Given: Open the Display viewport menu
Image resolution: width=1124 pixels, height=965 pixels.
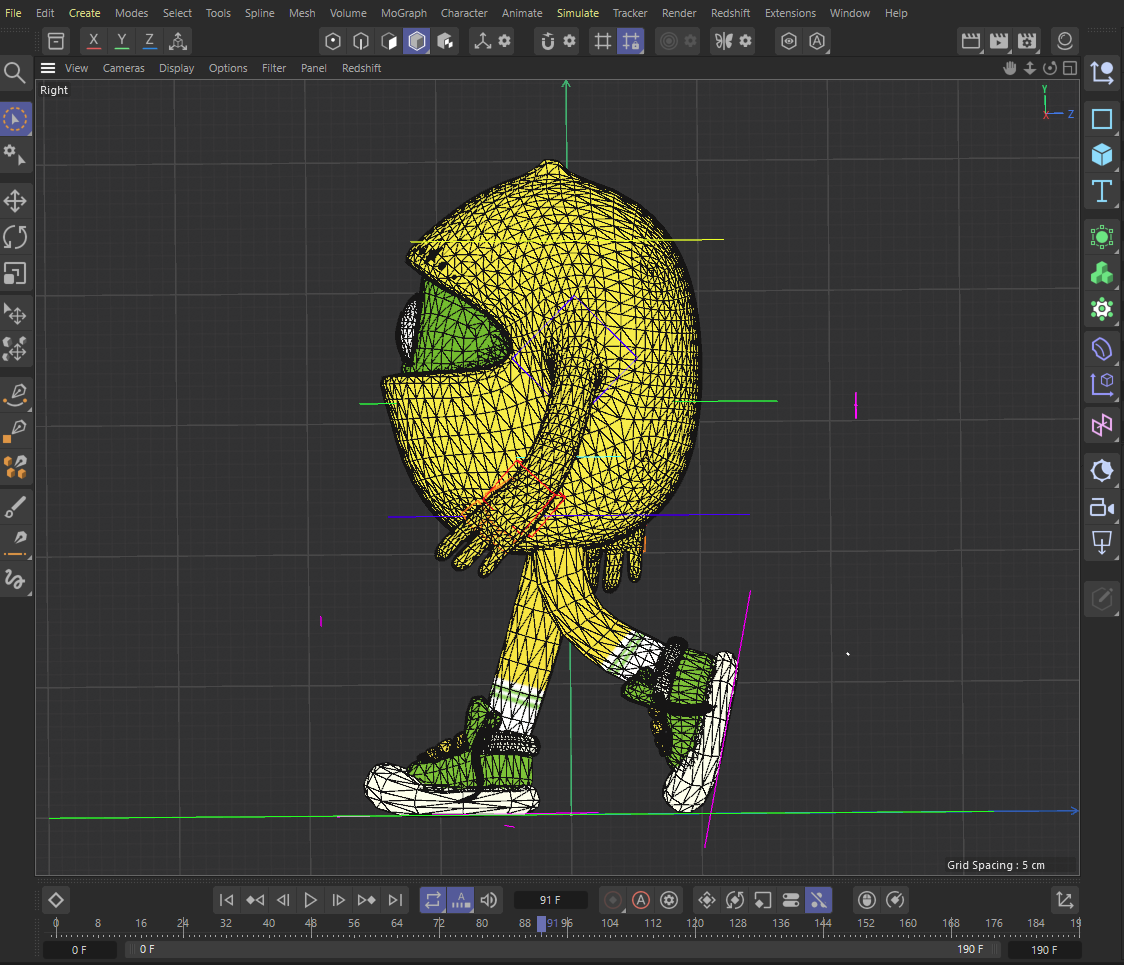Looking at the screenshot, I should click(176, 68).
